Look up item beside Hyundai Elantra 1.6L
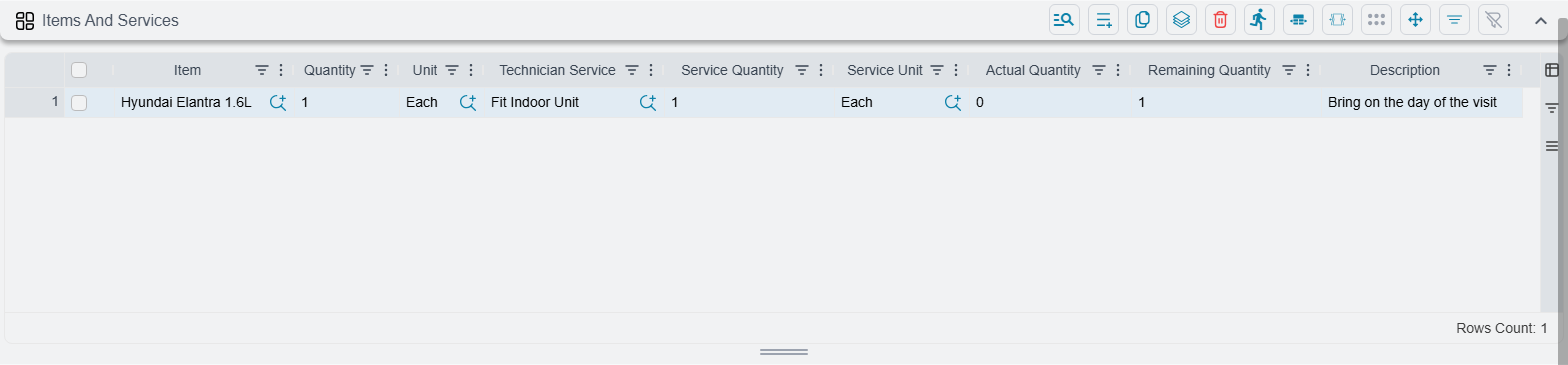 click(x=278, y=102)
